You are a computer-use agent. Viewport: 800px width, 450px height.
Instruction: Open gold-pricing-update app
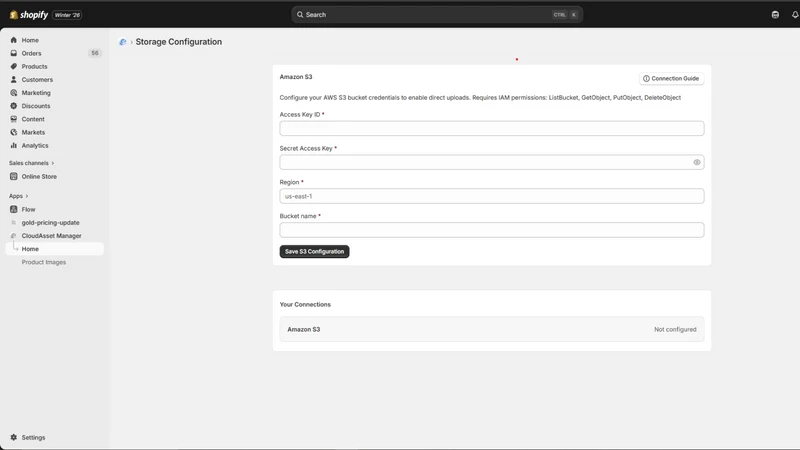(x=50, y=222)
